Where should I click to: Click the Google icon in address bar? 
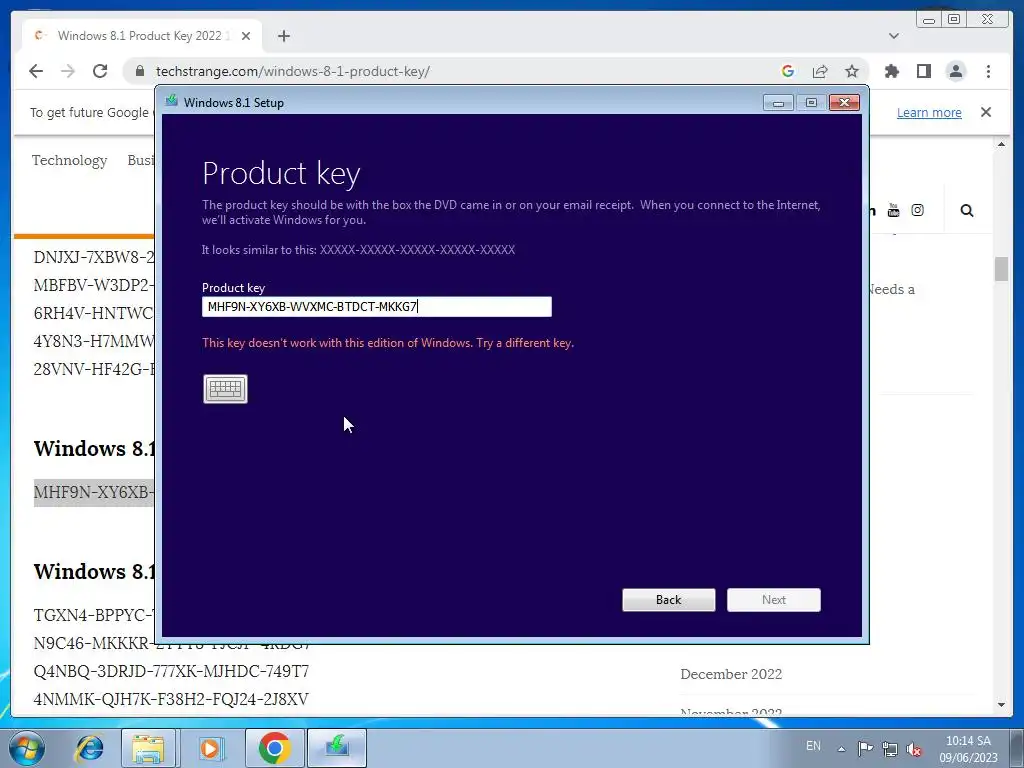[788, 71]
